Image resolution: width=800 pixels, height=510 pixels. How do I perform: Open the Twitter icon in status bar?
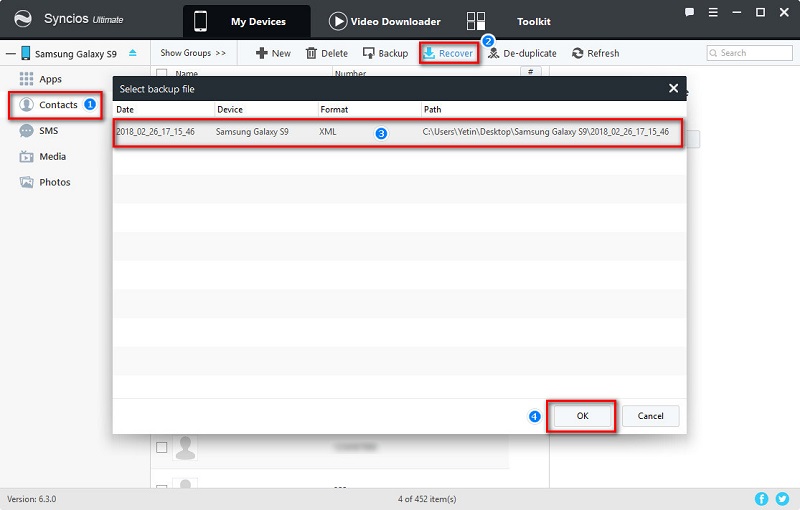coord(782,499)
